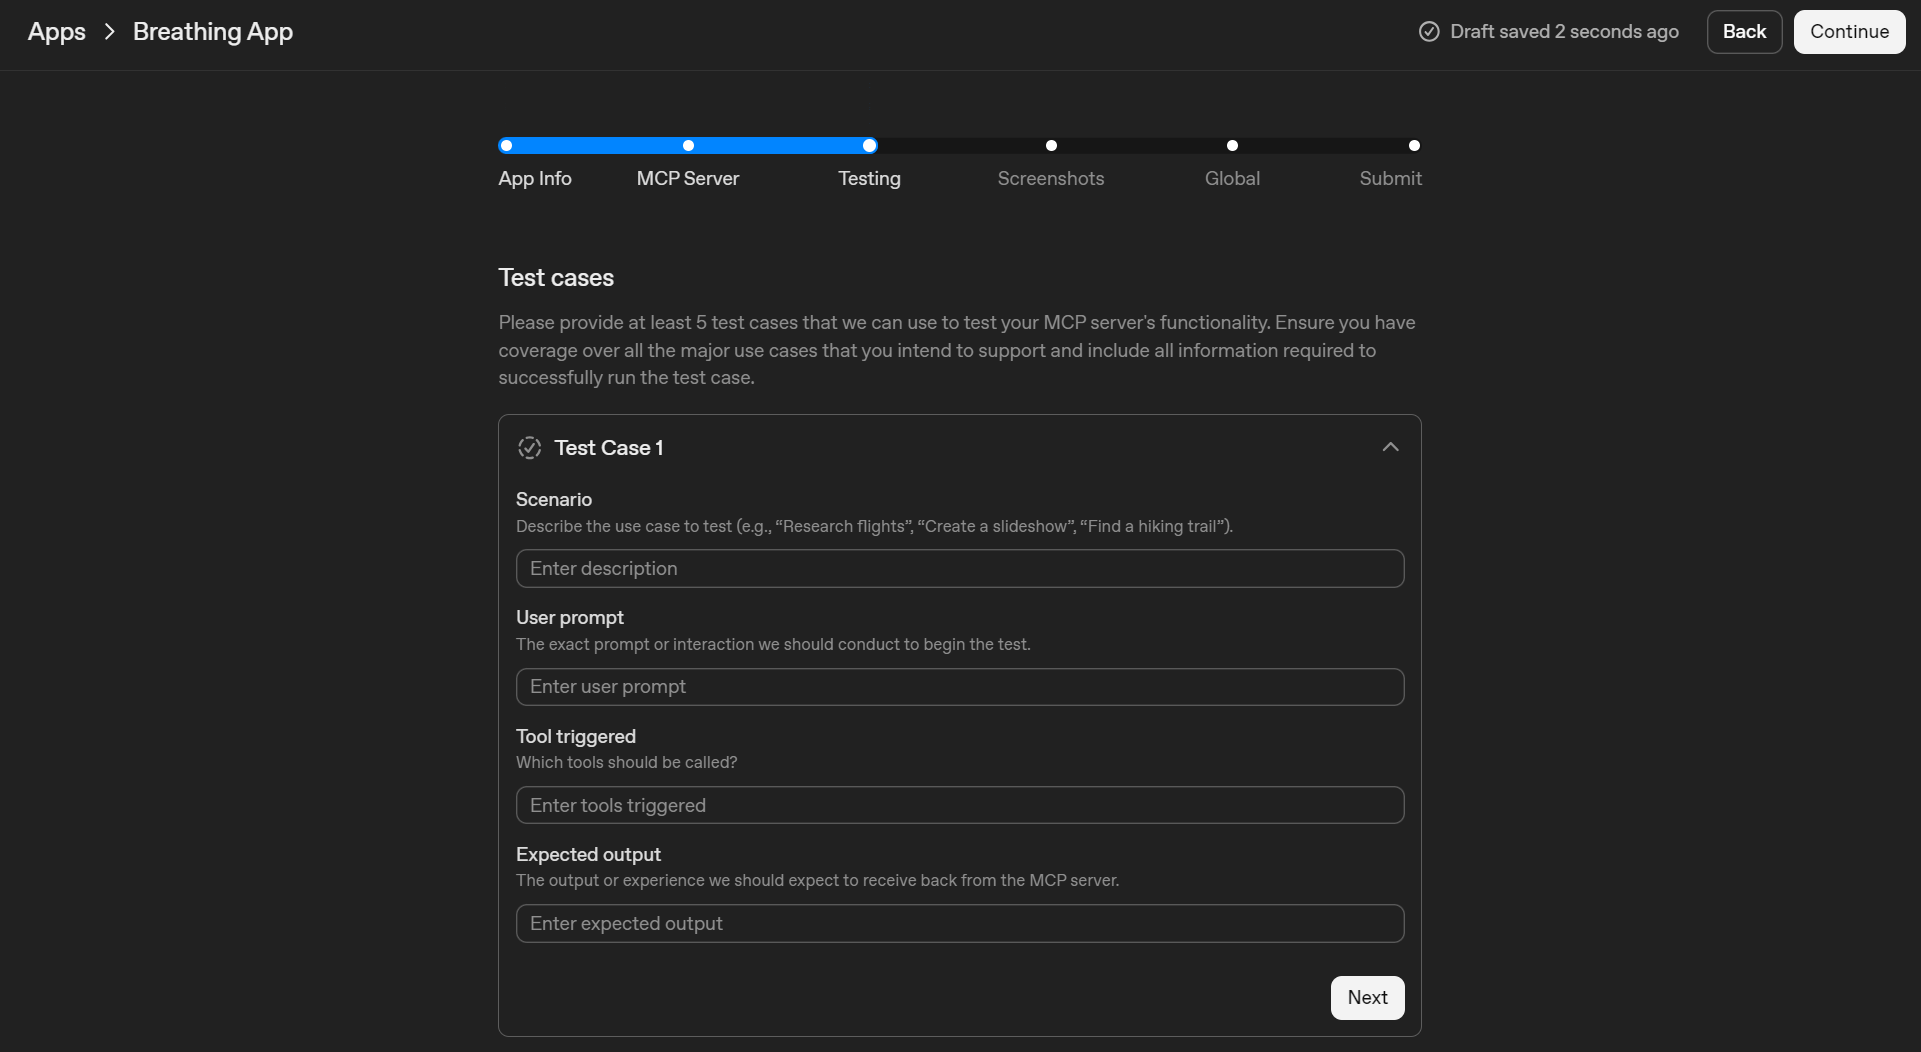Click the draft saved checkmark icon
This screenshot has height=1052, width=1921.
(1429, 31)
